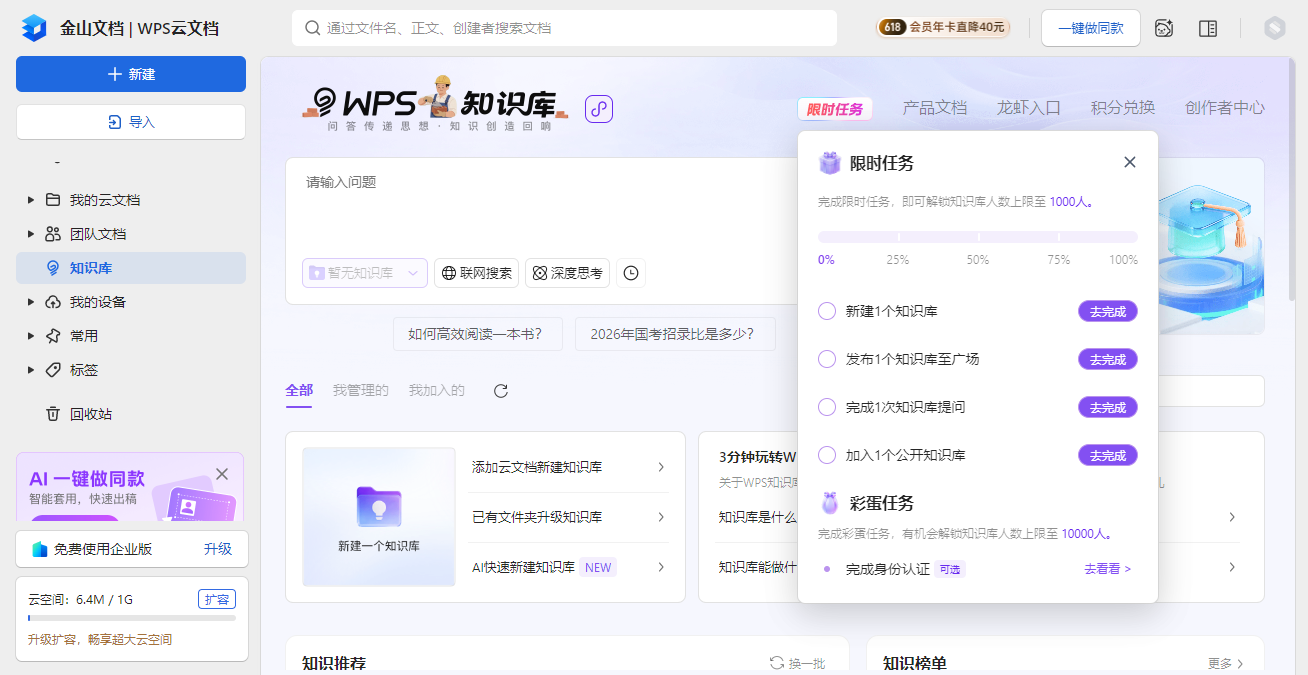Click the 标签 tag icon
The width and height of the screenshot is (1308, 675).
53,370
